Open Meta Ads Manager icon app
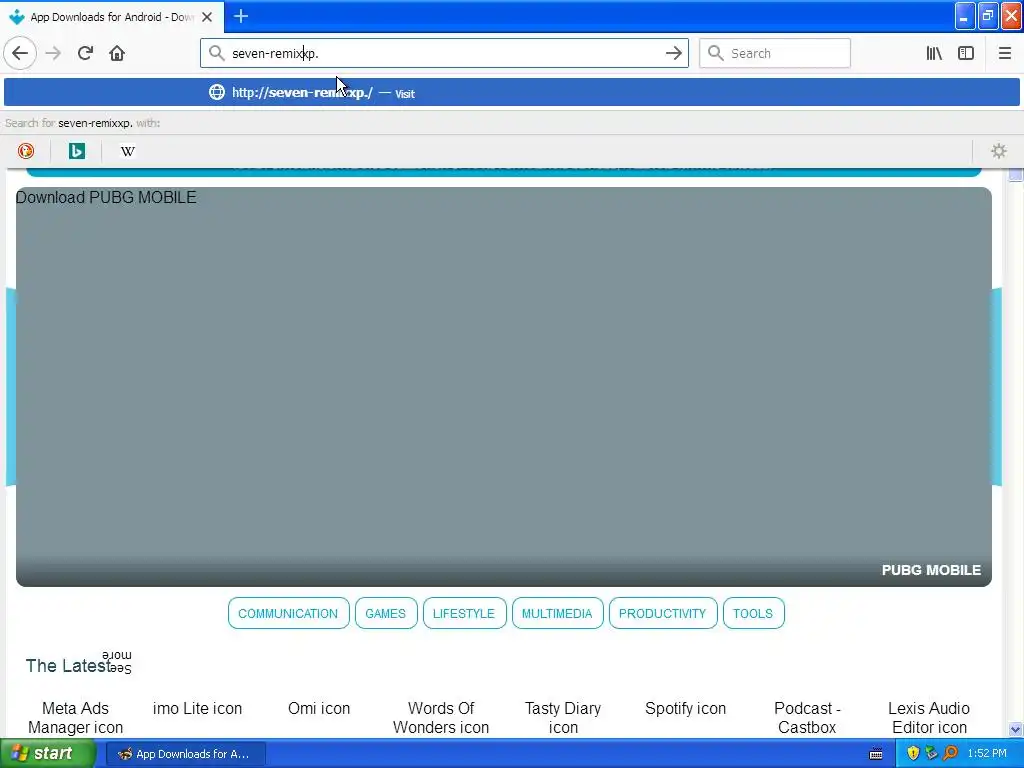1024x768 pixels. (75, 718)
